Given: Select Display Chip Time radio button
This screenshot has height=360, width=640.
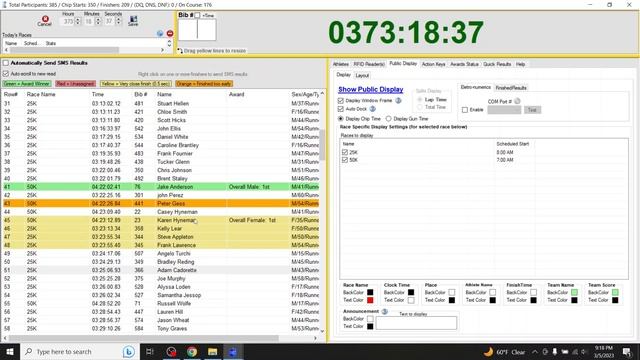Looking at the screenshot, I should [x=341, y=119].
